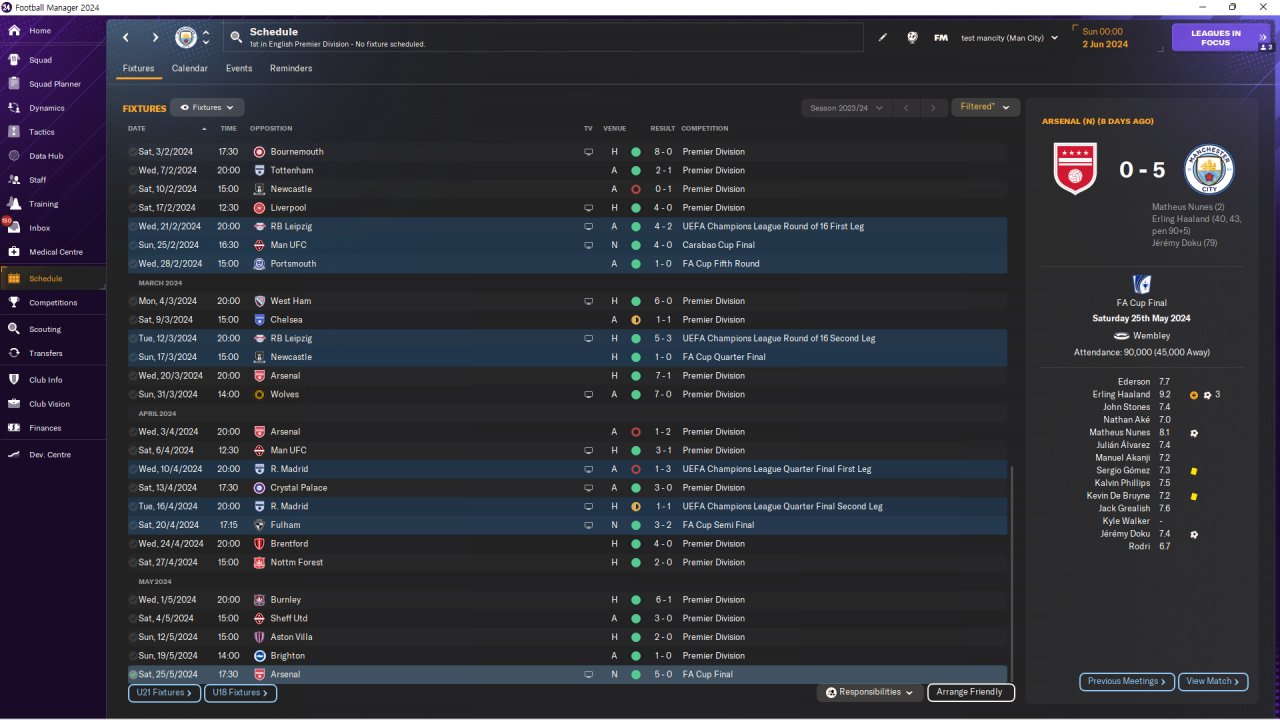The height and width of the screenshot is (720, 1280).
Task: Open Ederson from the player ratings list
Action: (1134, 382)
